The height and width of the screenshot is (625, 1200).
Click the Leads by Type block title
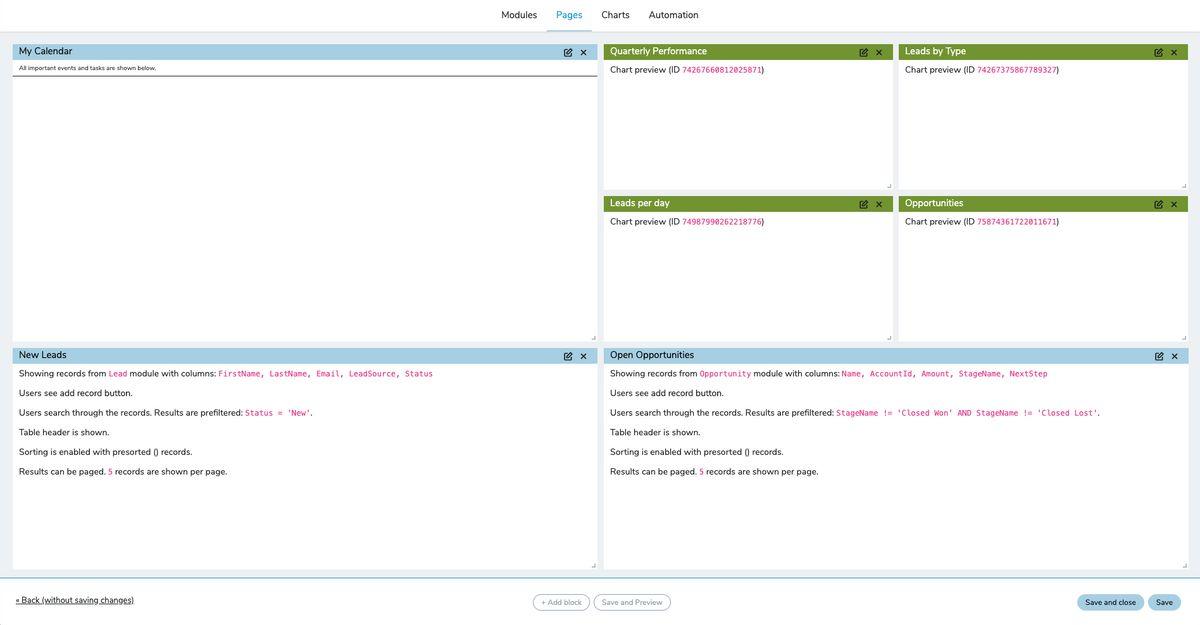(935, 51)
